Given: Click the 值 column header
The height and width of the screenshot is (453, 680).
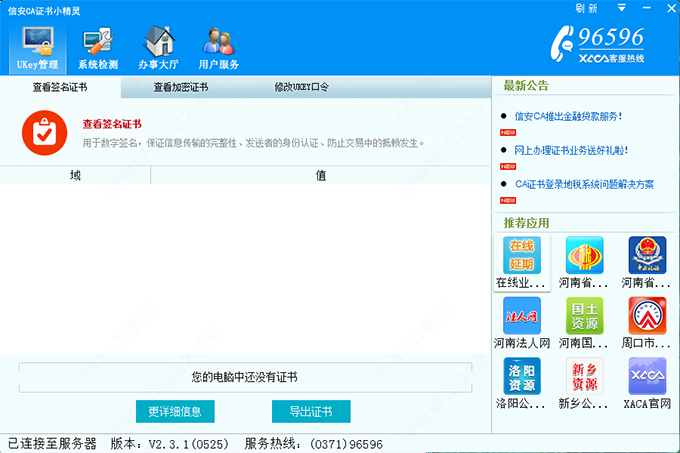Looking at the screenshot, I should 320,175.
